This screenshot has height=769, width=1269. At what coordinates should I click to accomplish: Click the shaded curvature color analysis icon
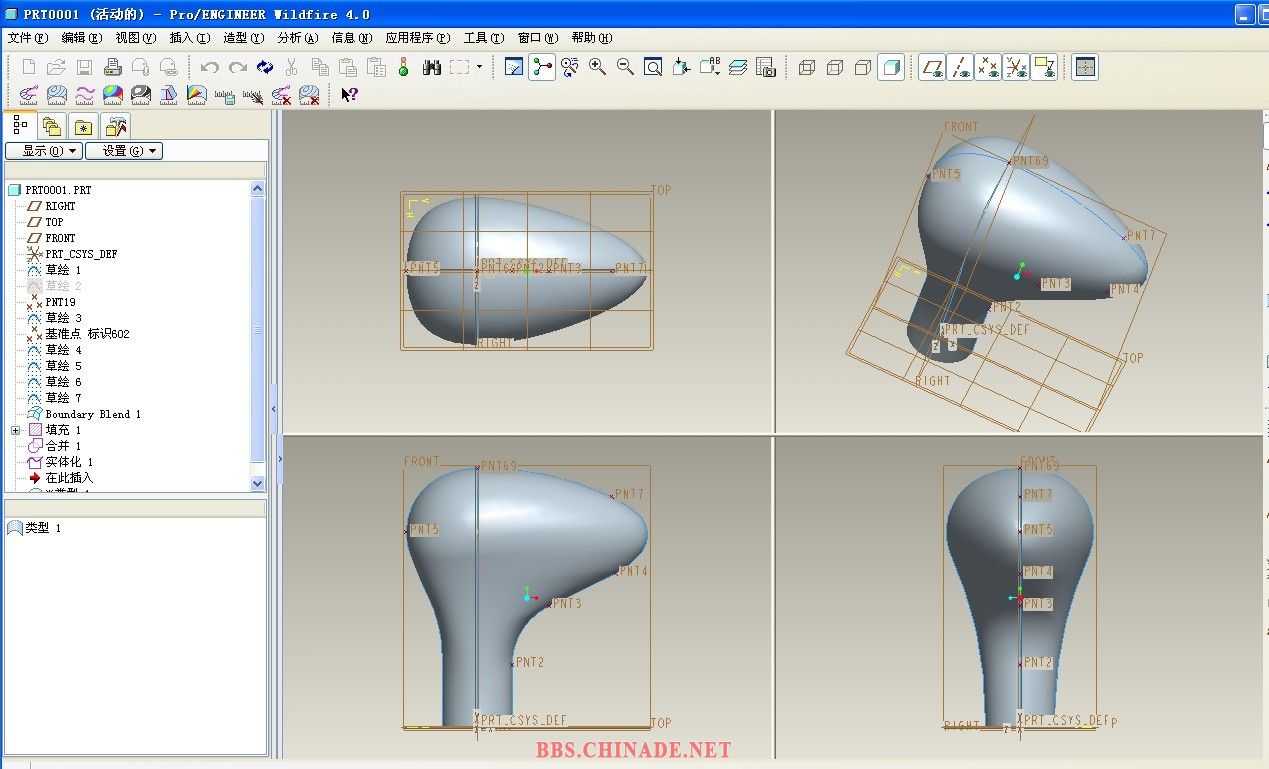click(x=113, y=95)
